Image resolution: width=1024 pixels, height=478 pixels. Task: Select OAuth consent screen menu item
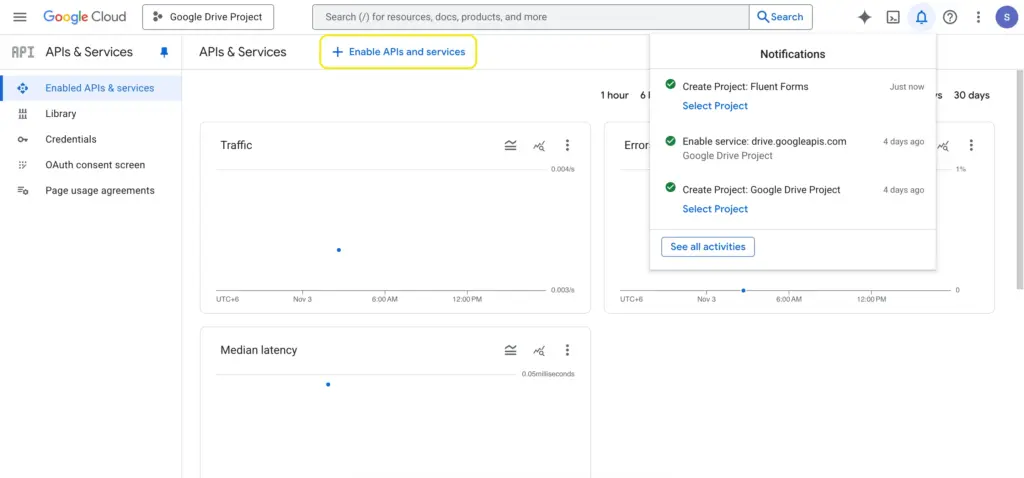(94, 165)
